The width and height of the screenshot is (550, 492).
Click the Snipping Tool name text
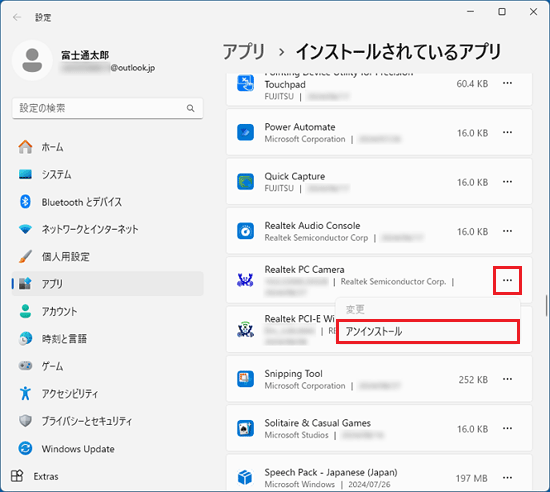tap(293, 373)
